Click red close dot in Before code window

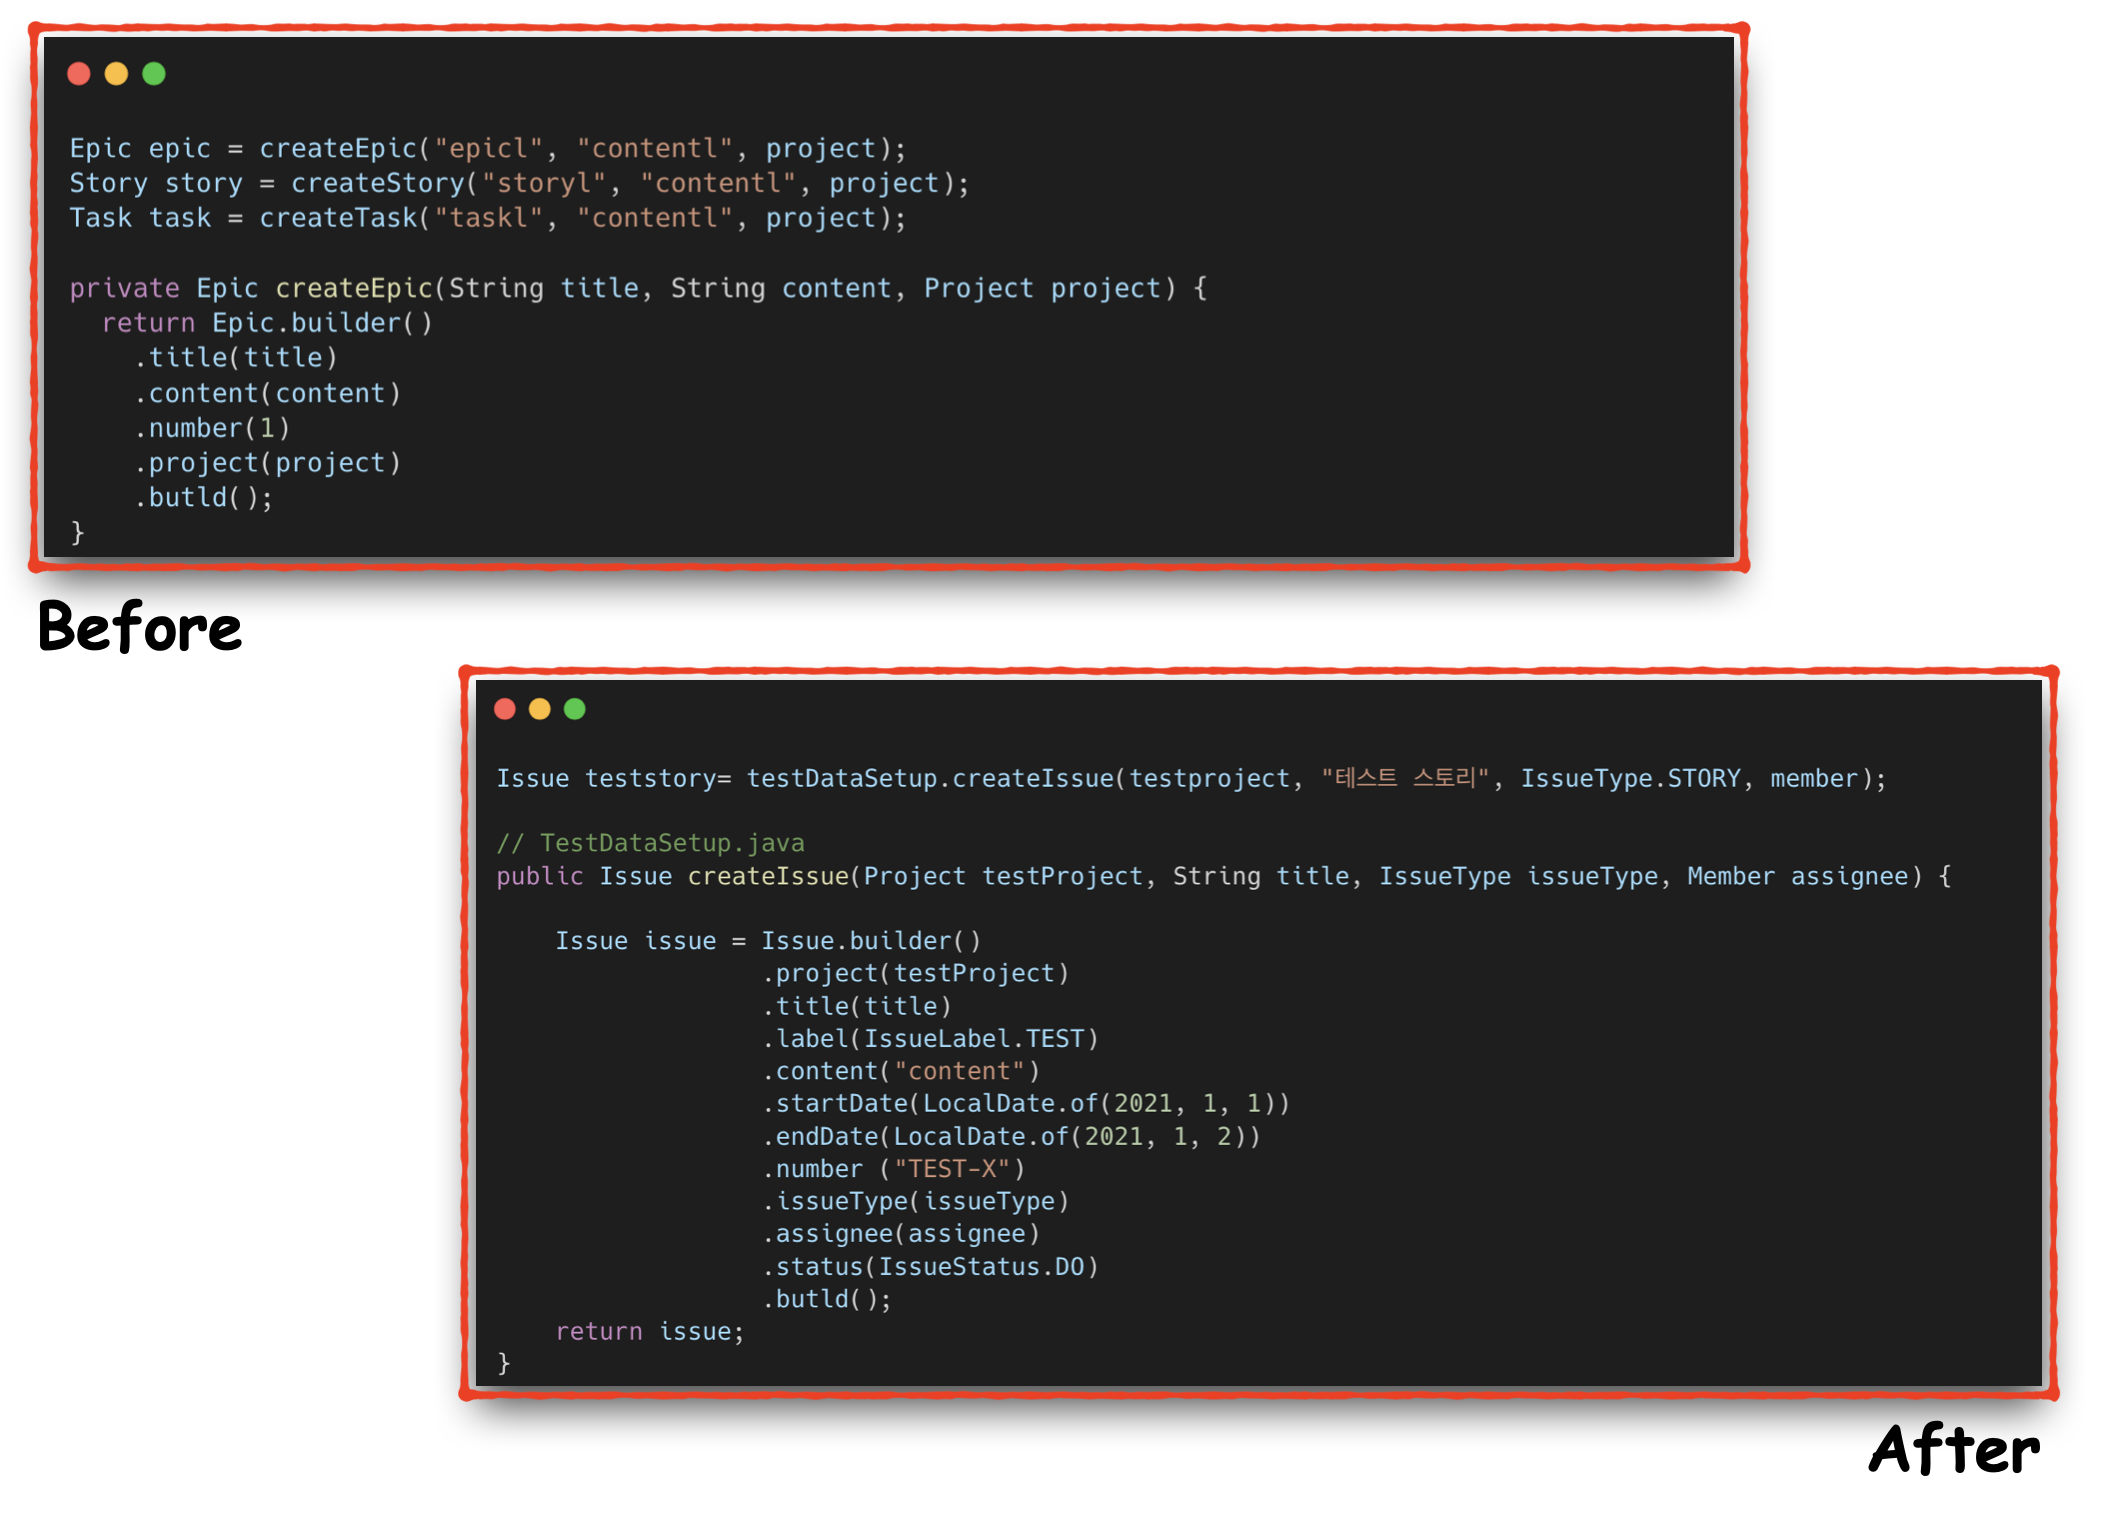[79, 74]
